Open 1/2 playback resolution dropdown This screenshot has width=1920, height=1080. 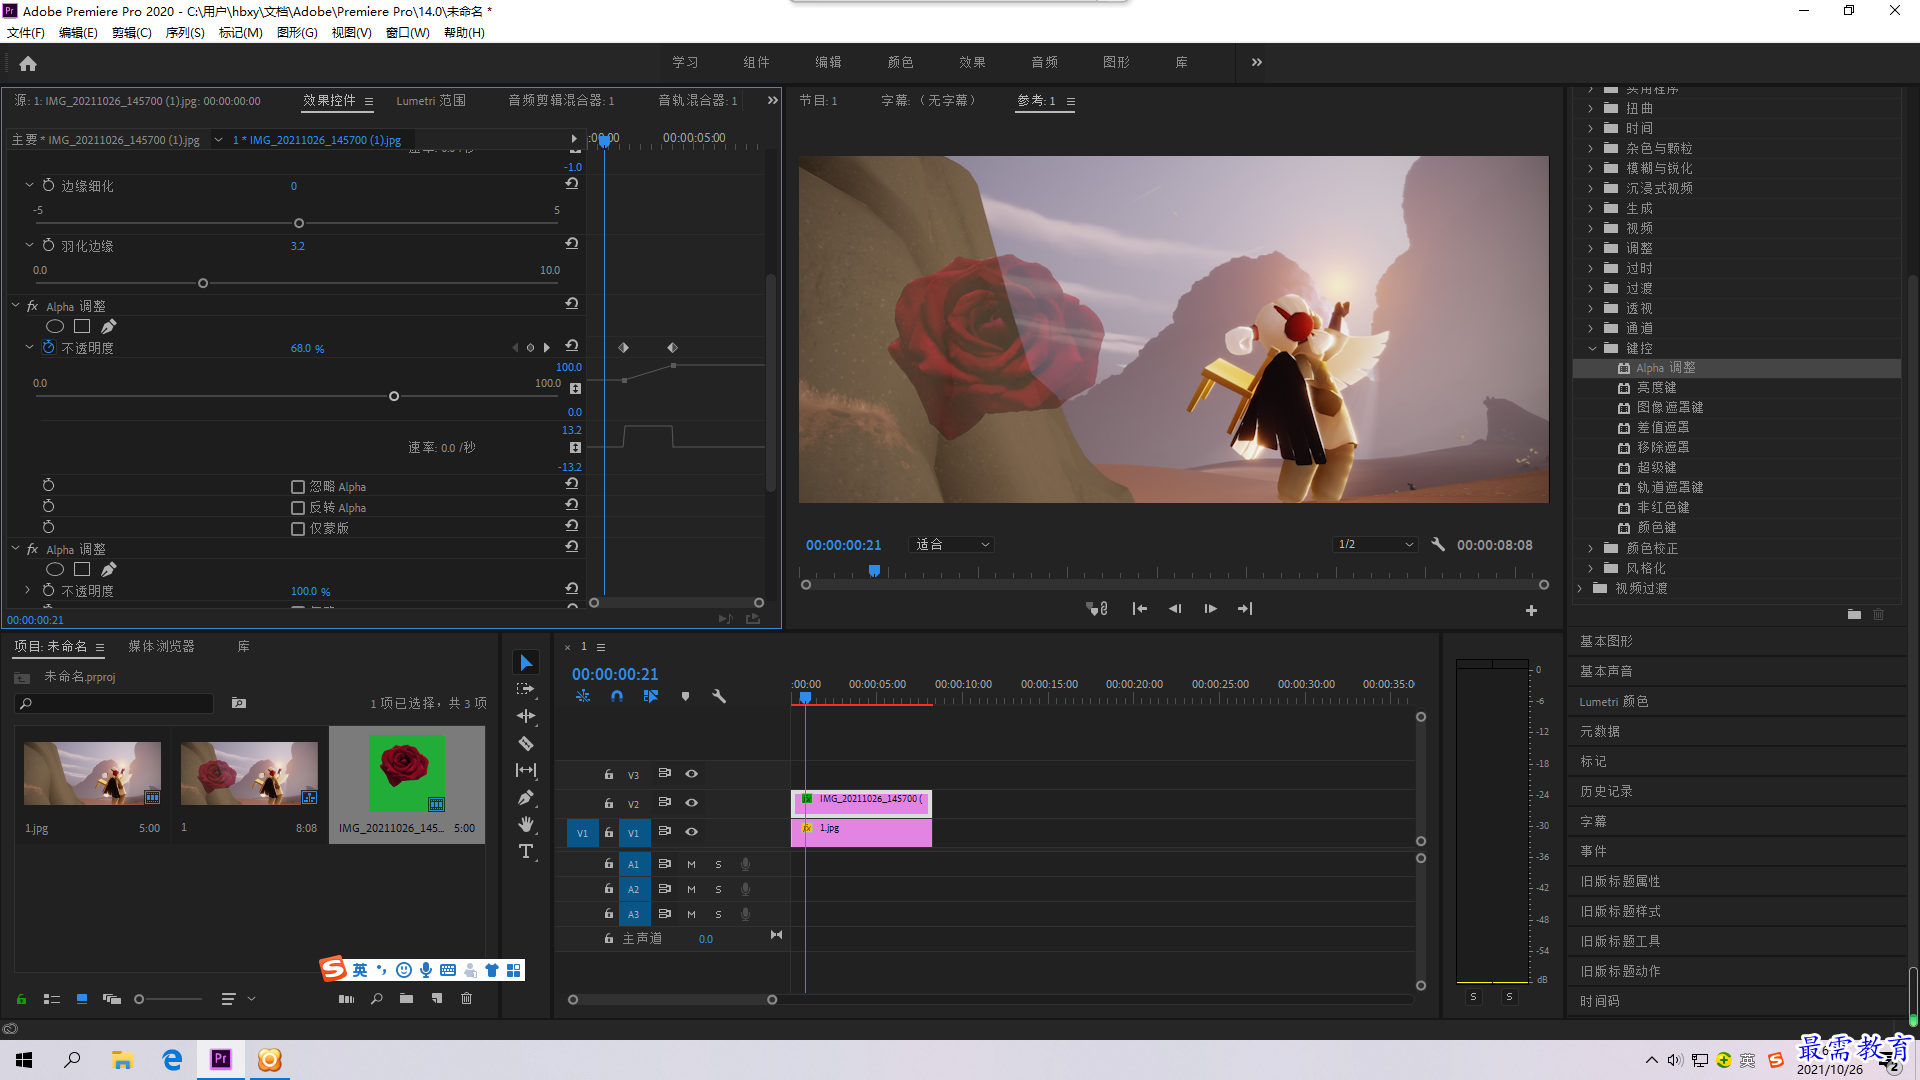(x=1376, y=545)
